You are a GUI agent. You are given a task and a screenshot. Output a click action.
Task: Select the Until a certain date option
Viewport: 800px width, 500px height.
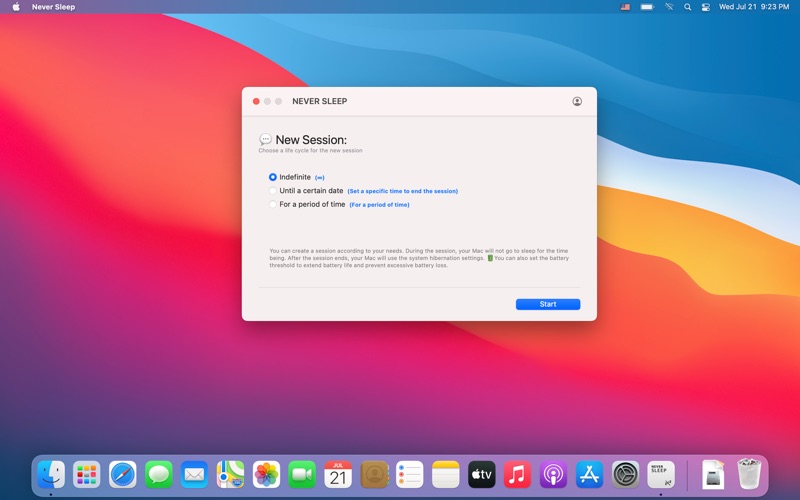point(273,190)
